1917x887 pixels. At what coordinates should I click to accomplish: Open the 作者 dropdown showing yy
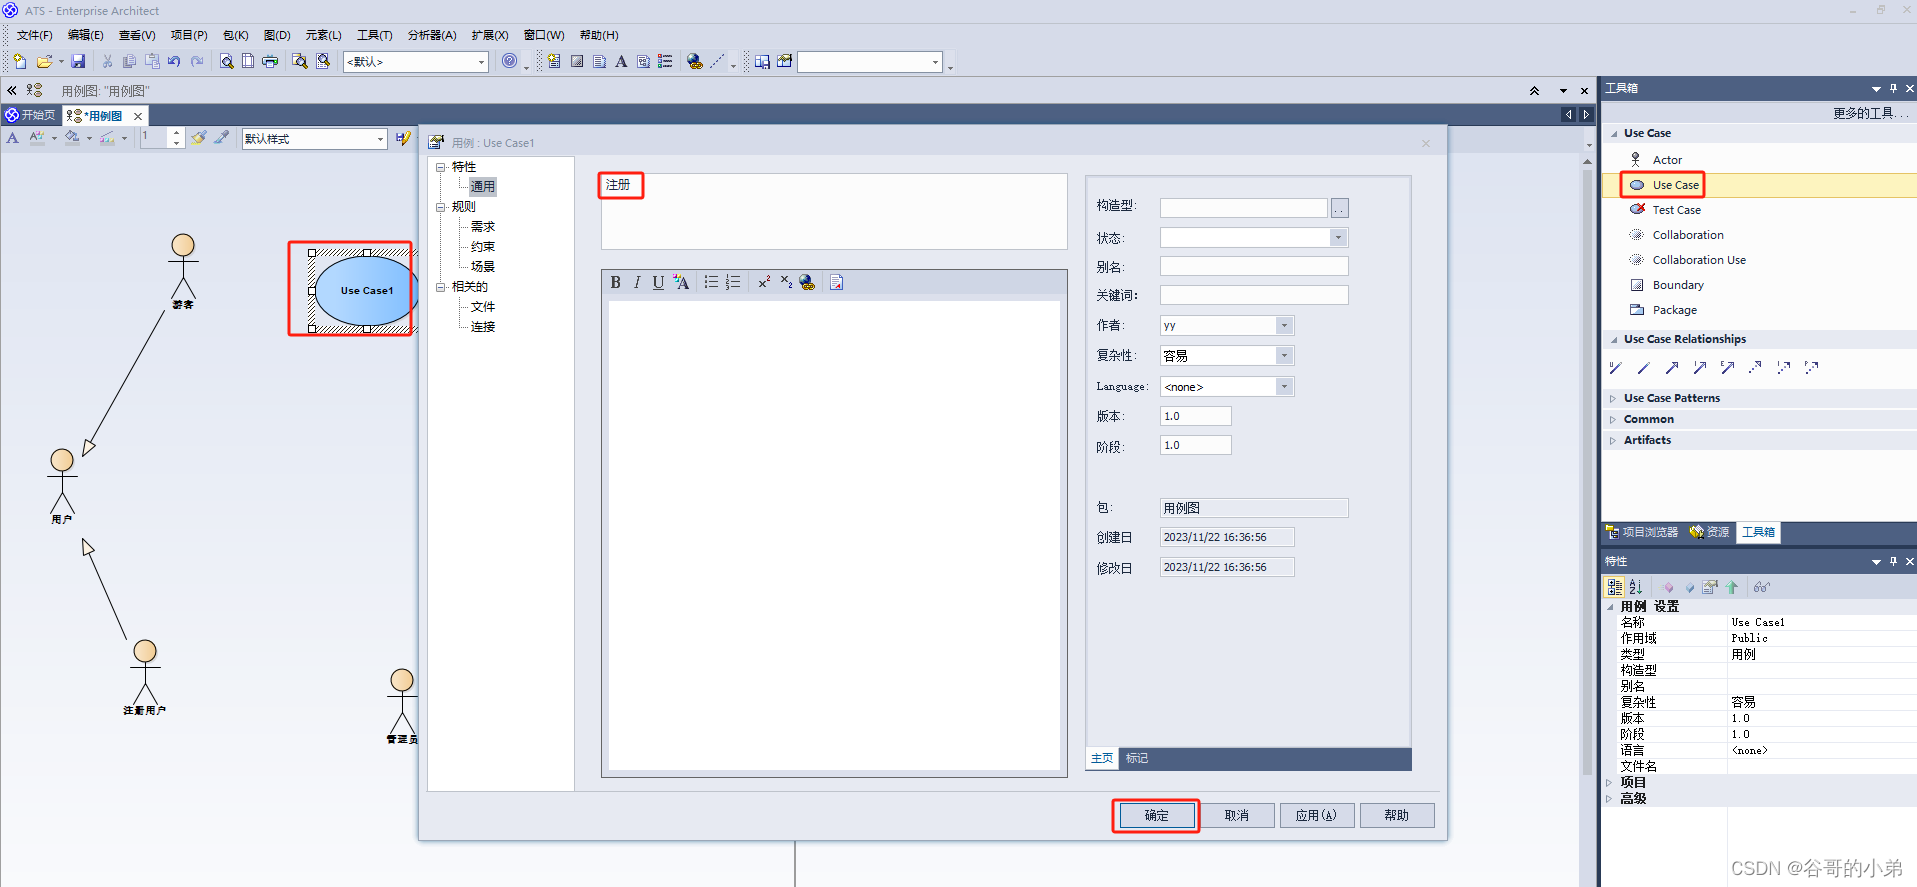coord(1284,326)
